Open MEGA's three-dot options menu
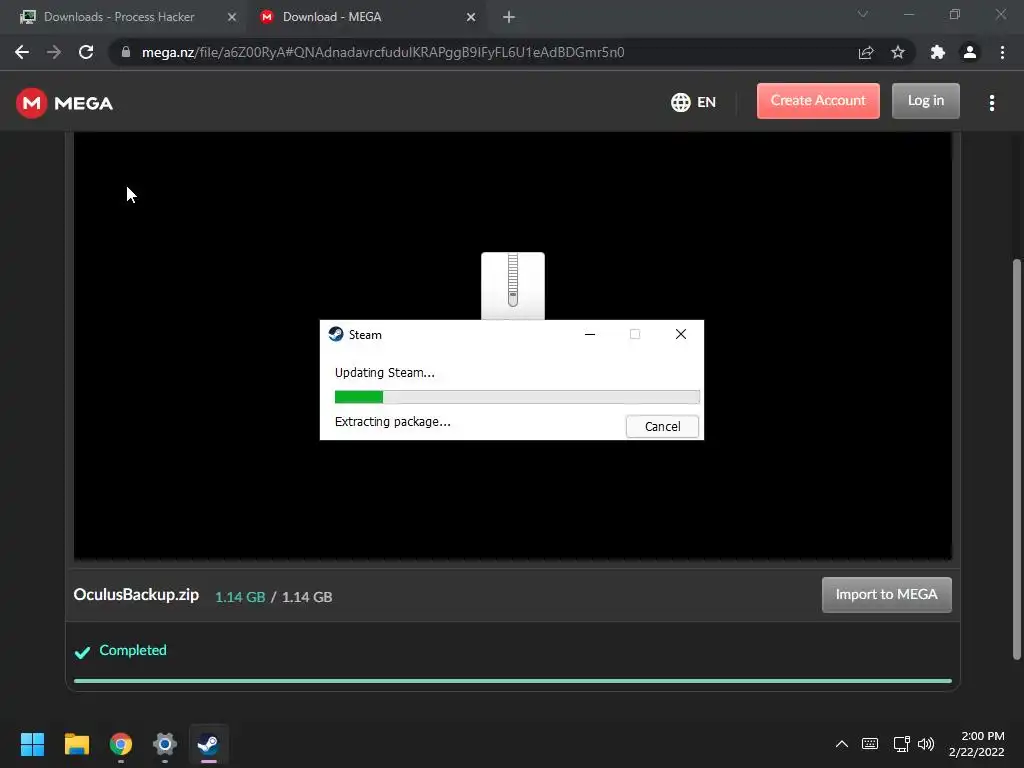 click(992, 103)
